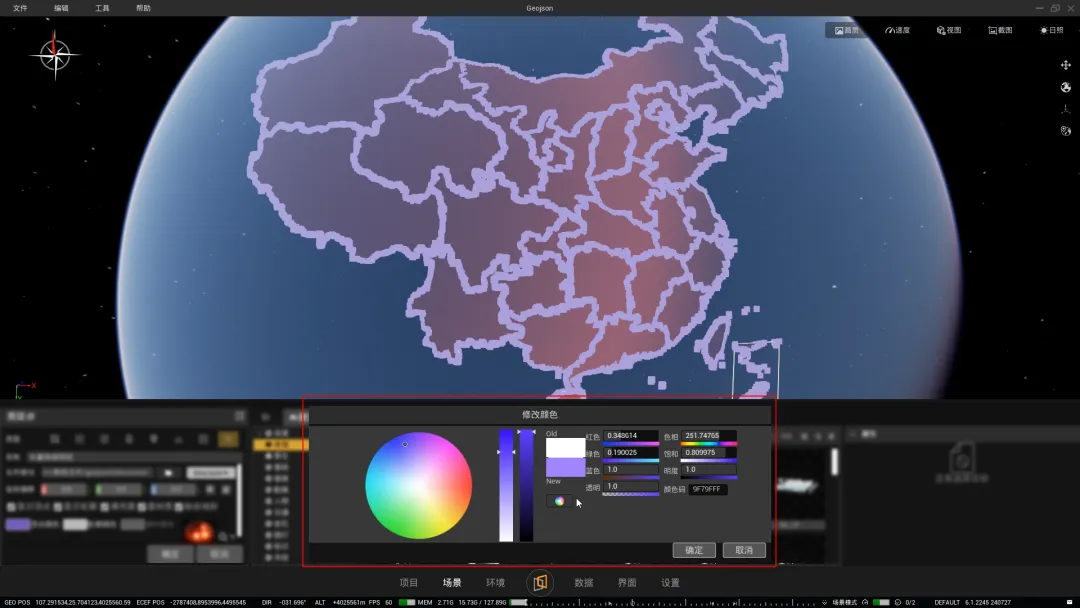Click the scrollbar in right asset panel

(x=835, y=461)
